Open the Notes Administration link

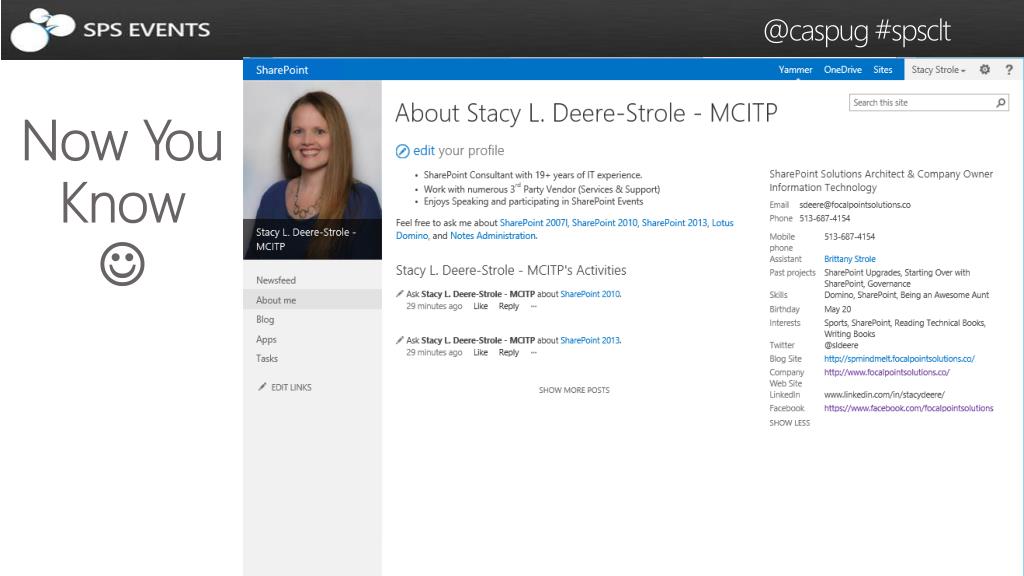coord(493,236)
